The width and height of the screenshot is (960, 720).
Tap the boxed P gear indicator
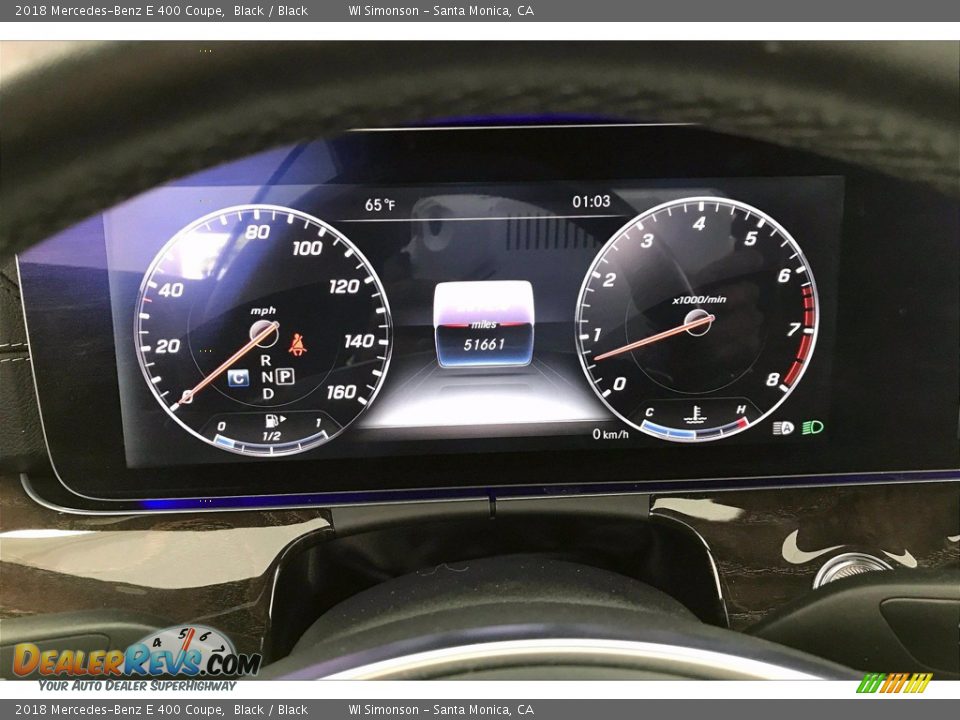tap(285, 376)
